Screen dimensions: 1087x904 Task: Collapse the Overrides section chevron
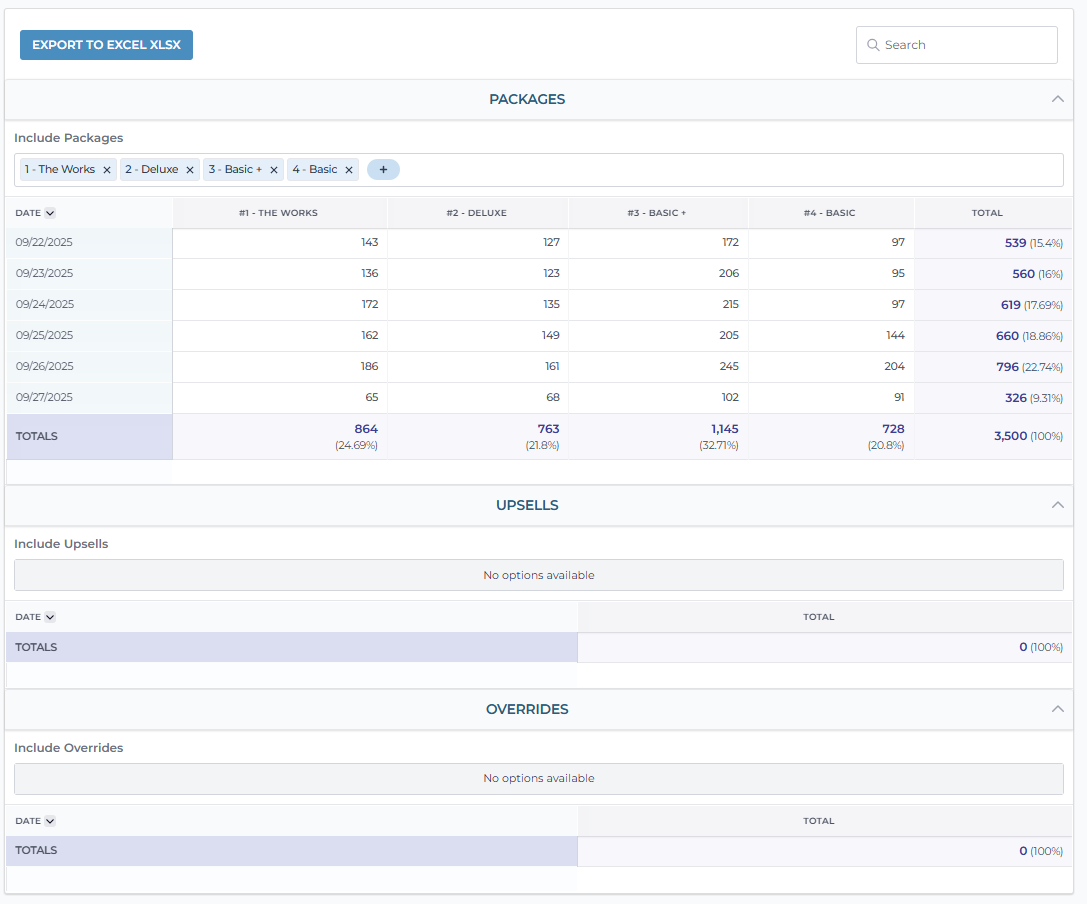point(1058,709)
